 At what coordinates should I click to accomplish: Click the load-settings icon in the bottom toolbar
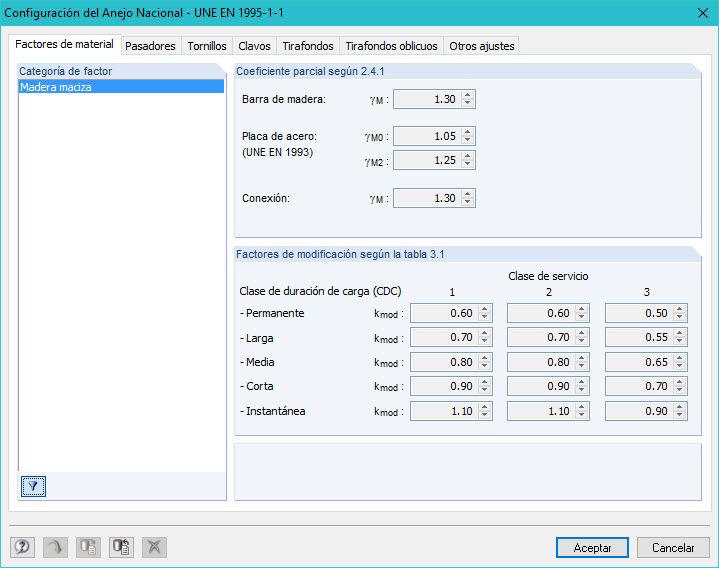88,546
